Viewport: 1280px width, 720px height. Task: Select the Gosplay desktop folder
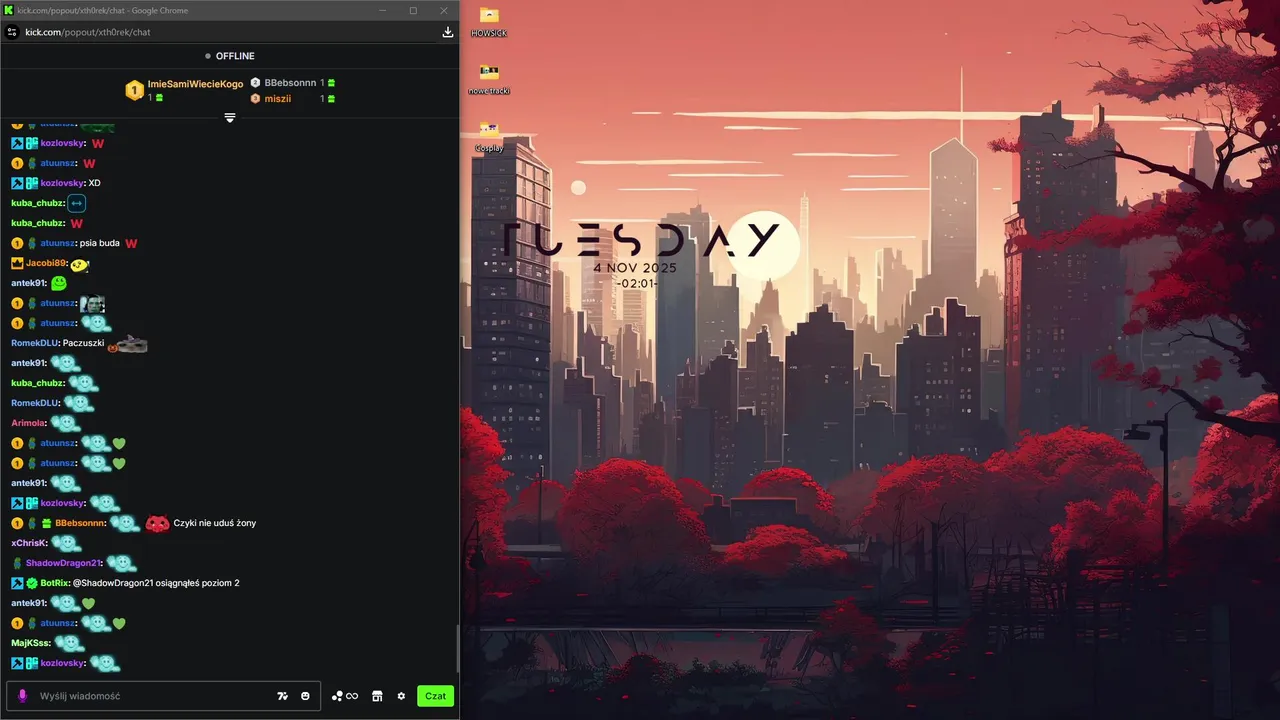489,136
